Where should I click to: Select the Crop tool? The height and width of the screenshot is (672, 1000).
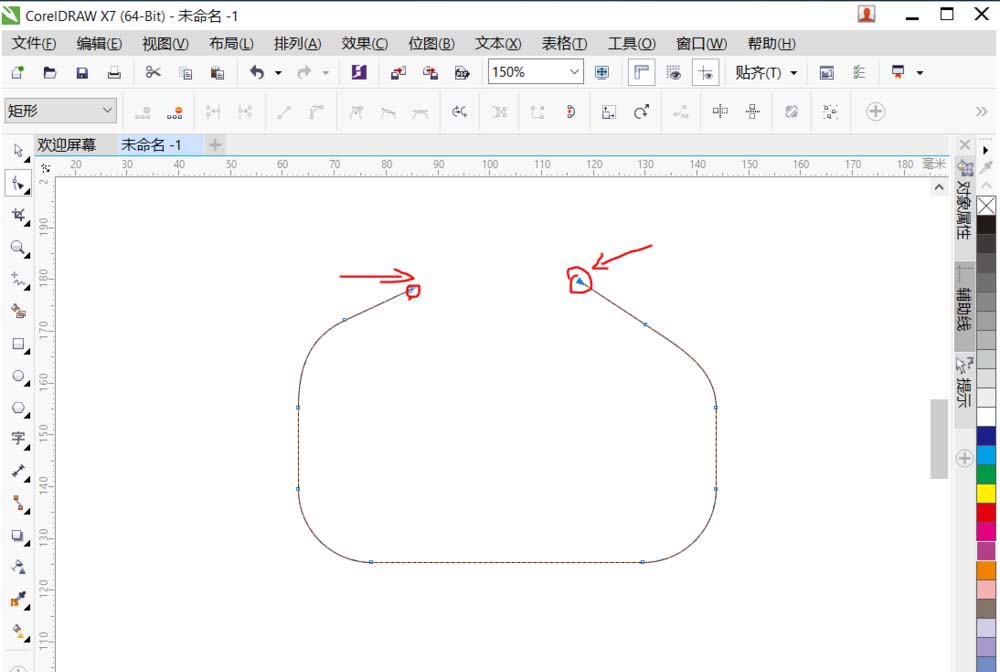click(20, 214)
